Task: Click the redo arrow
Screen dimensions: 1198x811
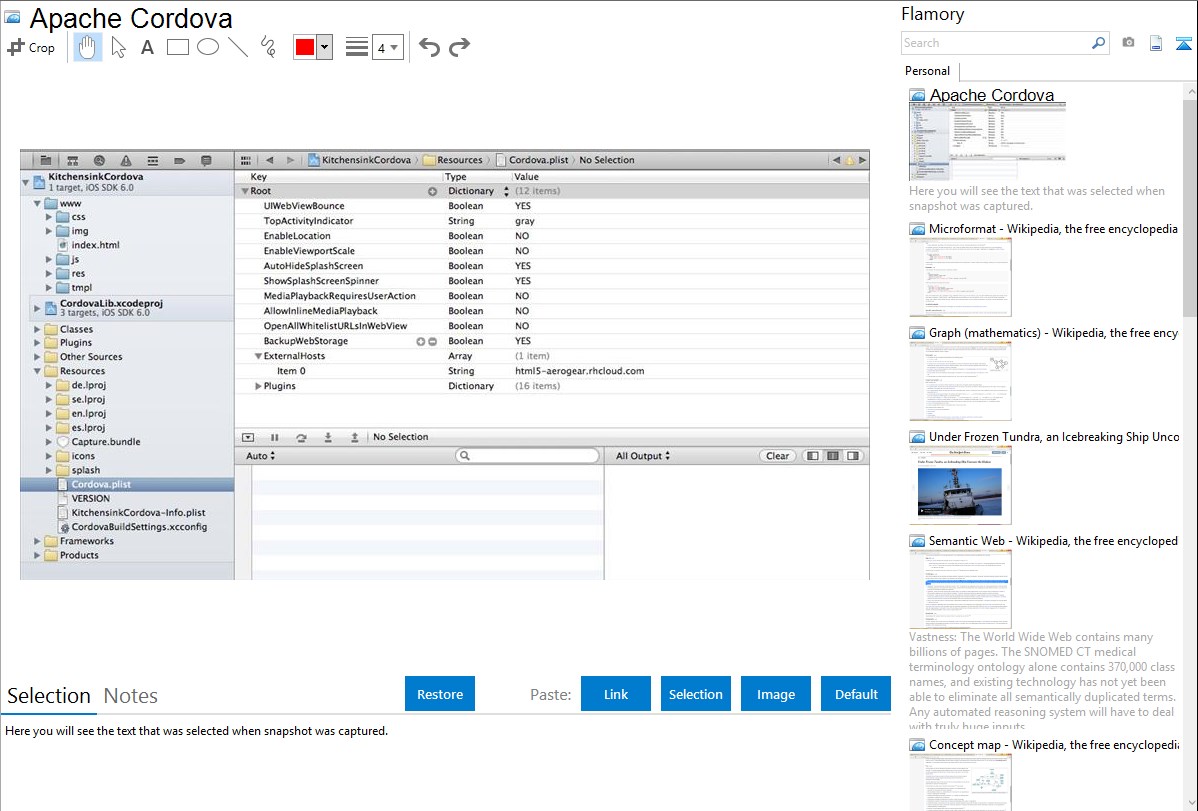Action: (x=459, y=47)
